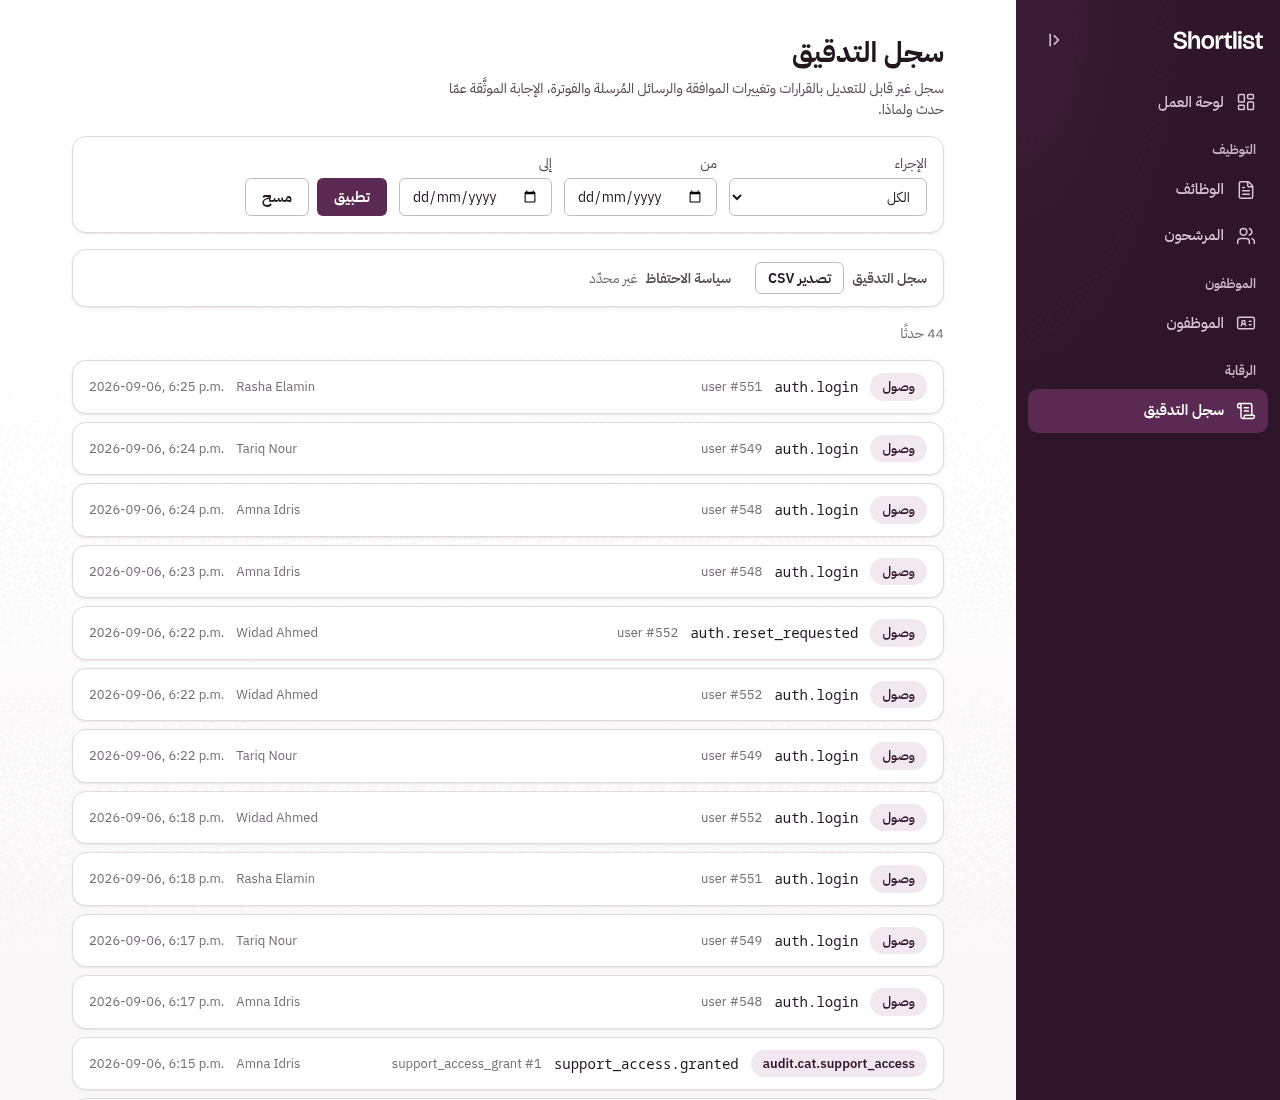Image resolution: width=1280 pixels, height=1100 pixels.
Task: Click the support_access.granted event text
Action: 646,1064
